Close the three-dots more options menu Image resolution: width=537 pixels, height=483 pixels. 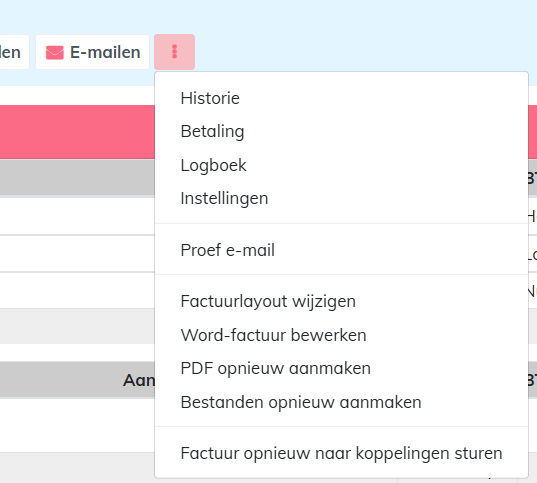[x=174, y=52]
